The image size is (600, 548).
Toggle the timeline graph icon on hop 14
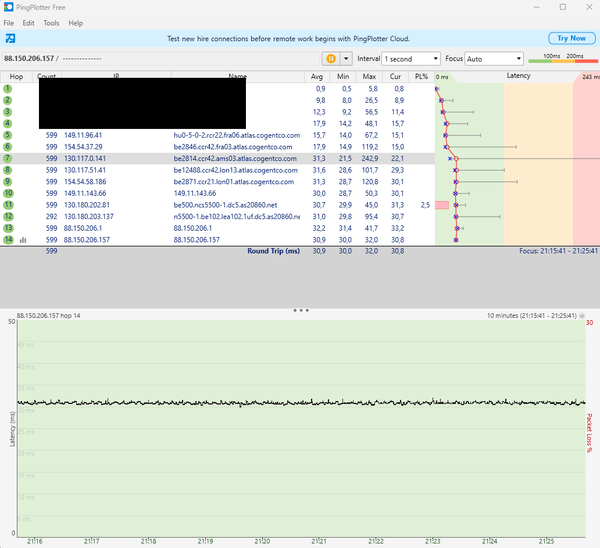tap(23, 240)
